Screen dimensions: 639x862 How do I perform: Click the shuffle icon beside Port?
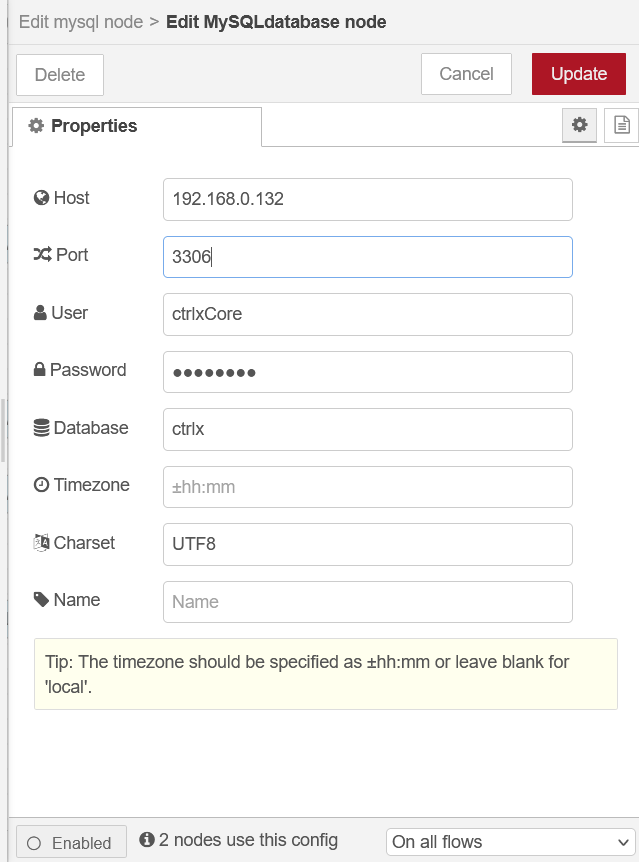point(41,255)
